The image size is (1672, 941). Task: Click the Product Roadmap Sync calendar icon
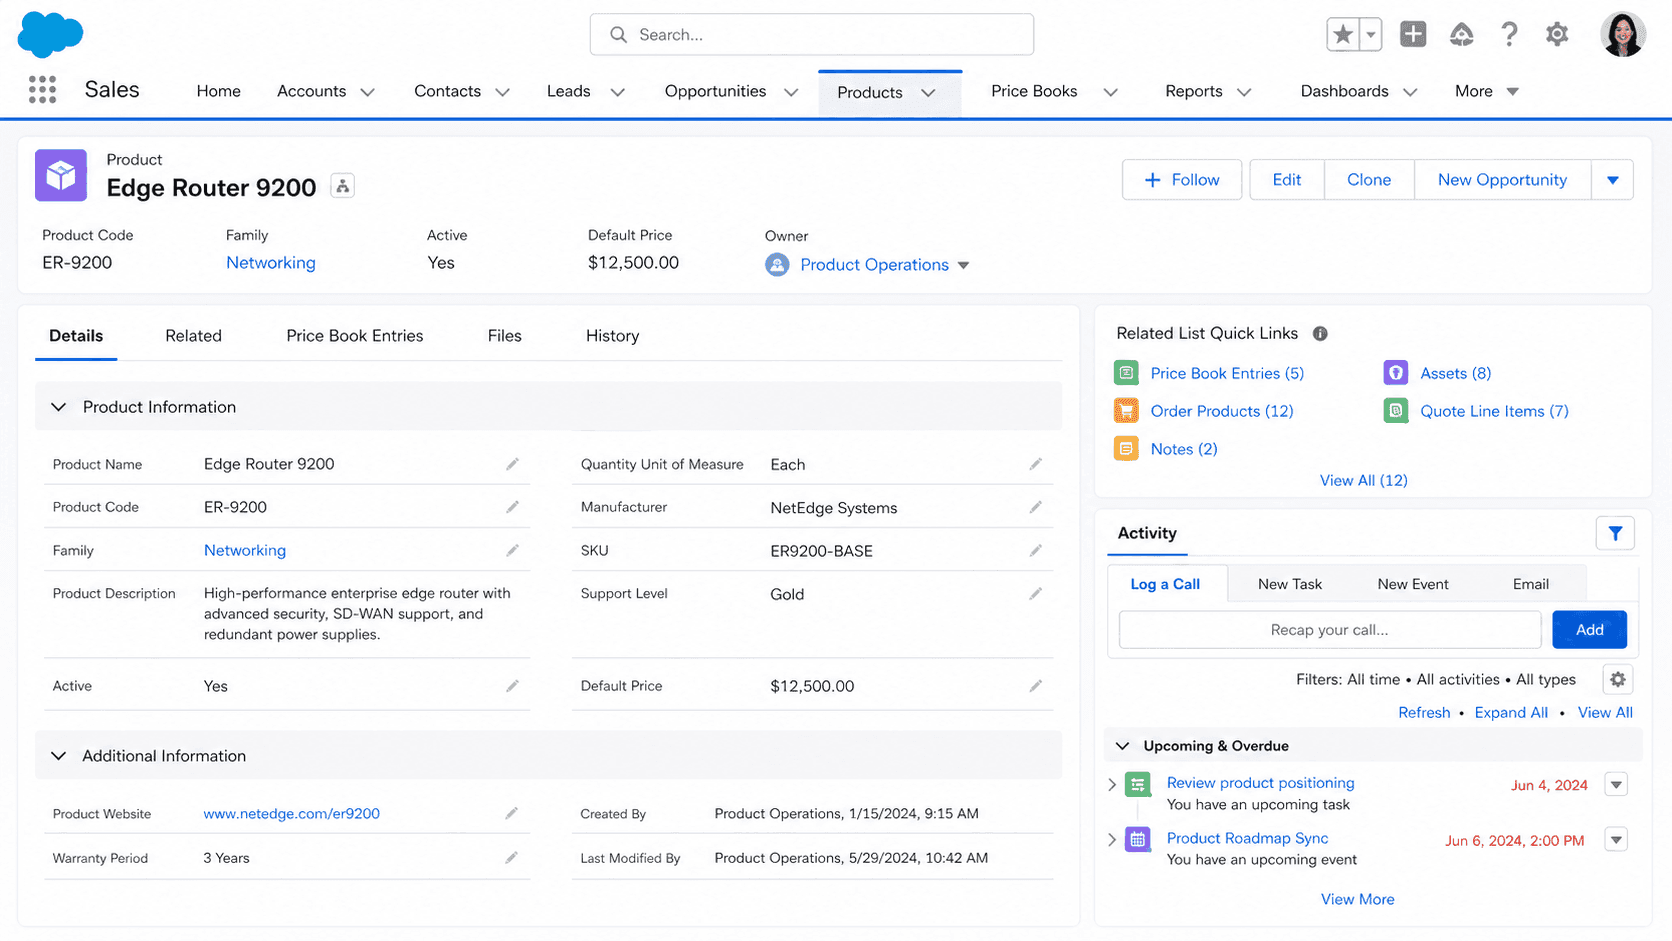point(1138,839)
